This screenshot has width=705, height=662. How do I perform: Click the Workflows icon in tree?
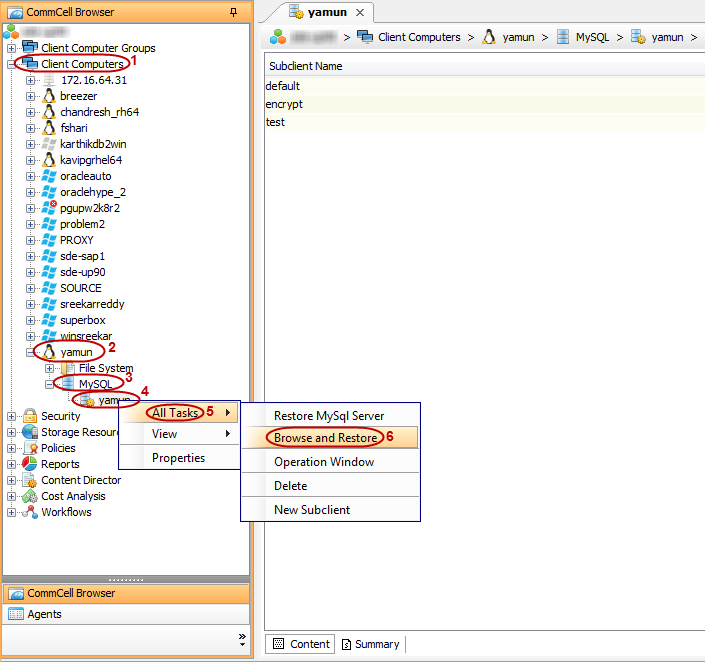(x=30, y=512)
